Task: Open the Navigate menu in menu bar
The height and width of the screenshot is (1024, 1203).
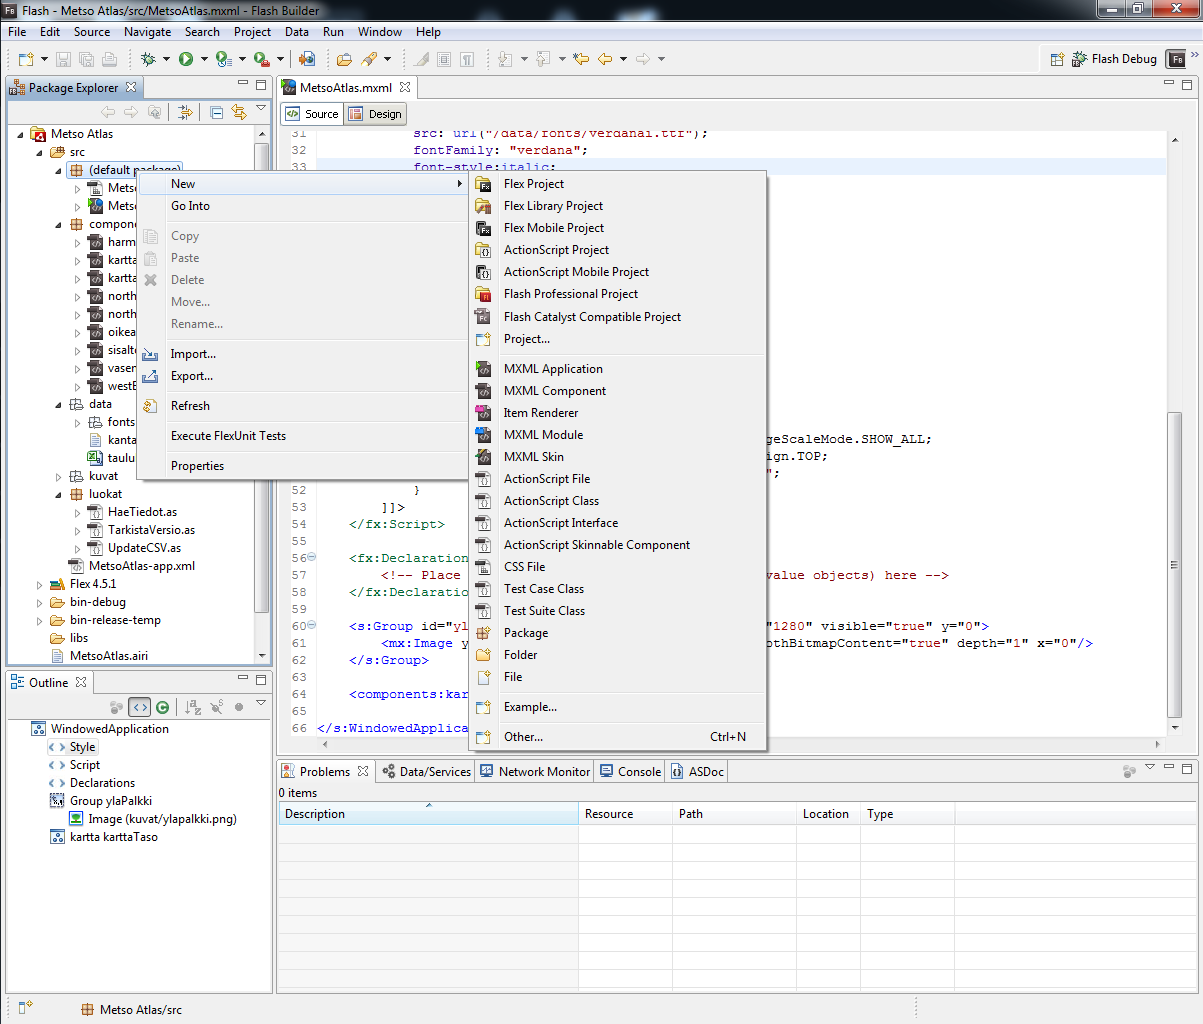Action: 148,32
